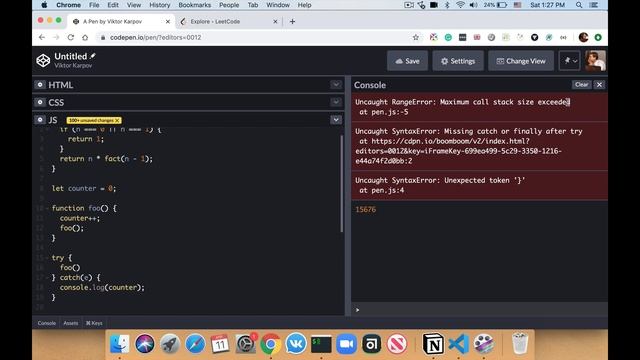Viewport: 640px width, 360px height.
Task: Open the pin dropdown next to Change View
Action: pyautogui.click(x=569, y=61)
